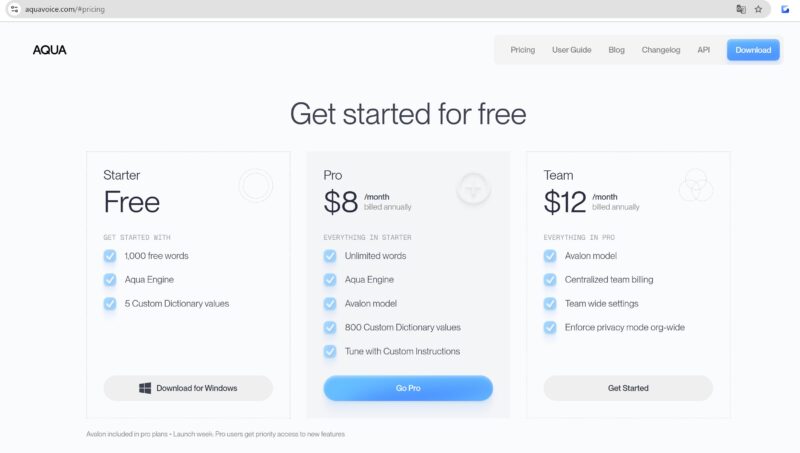Go to the Changelog page
This screenshot has height=453, width=800.
tap(661, 50)
